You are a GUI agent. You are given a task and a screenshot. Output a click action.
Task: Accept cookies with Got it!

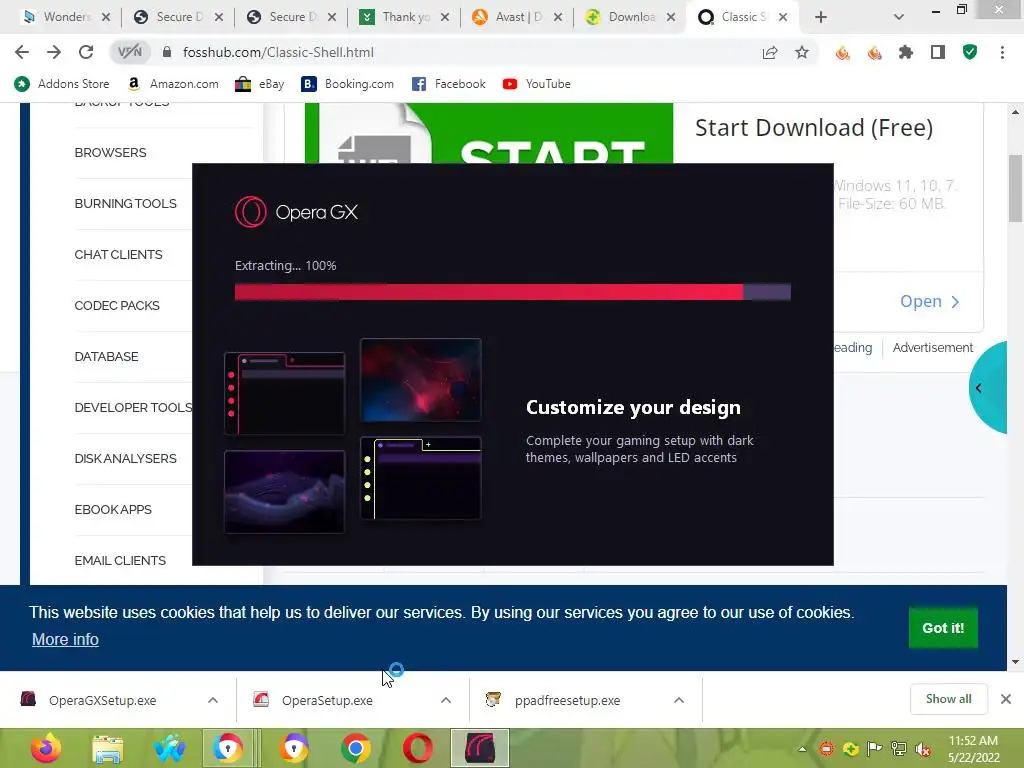943,628
